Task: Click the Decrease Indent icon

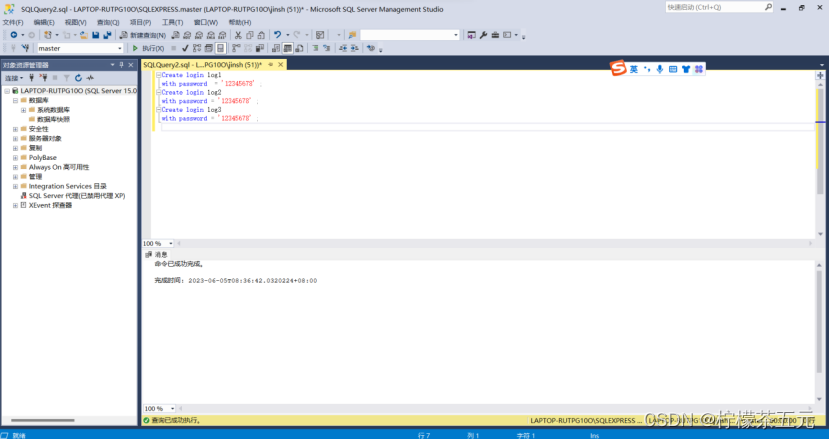Action: pos(343,48)
